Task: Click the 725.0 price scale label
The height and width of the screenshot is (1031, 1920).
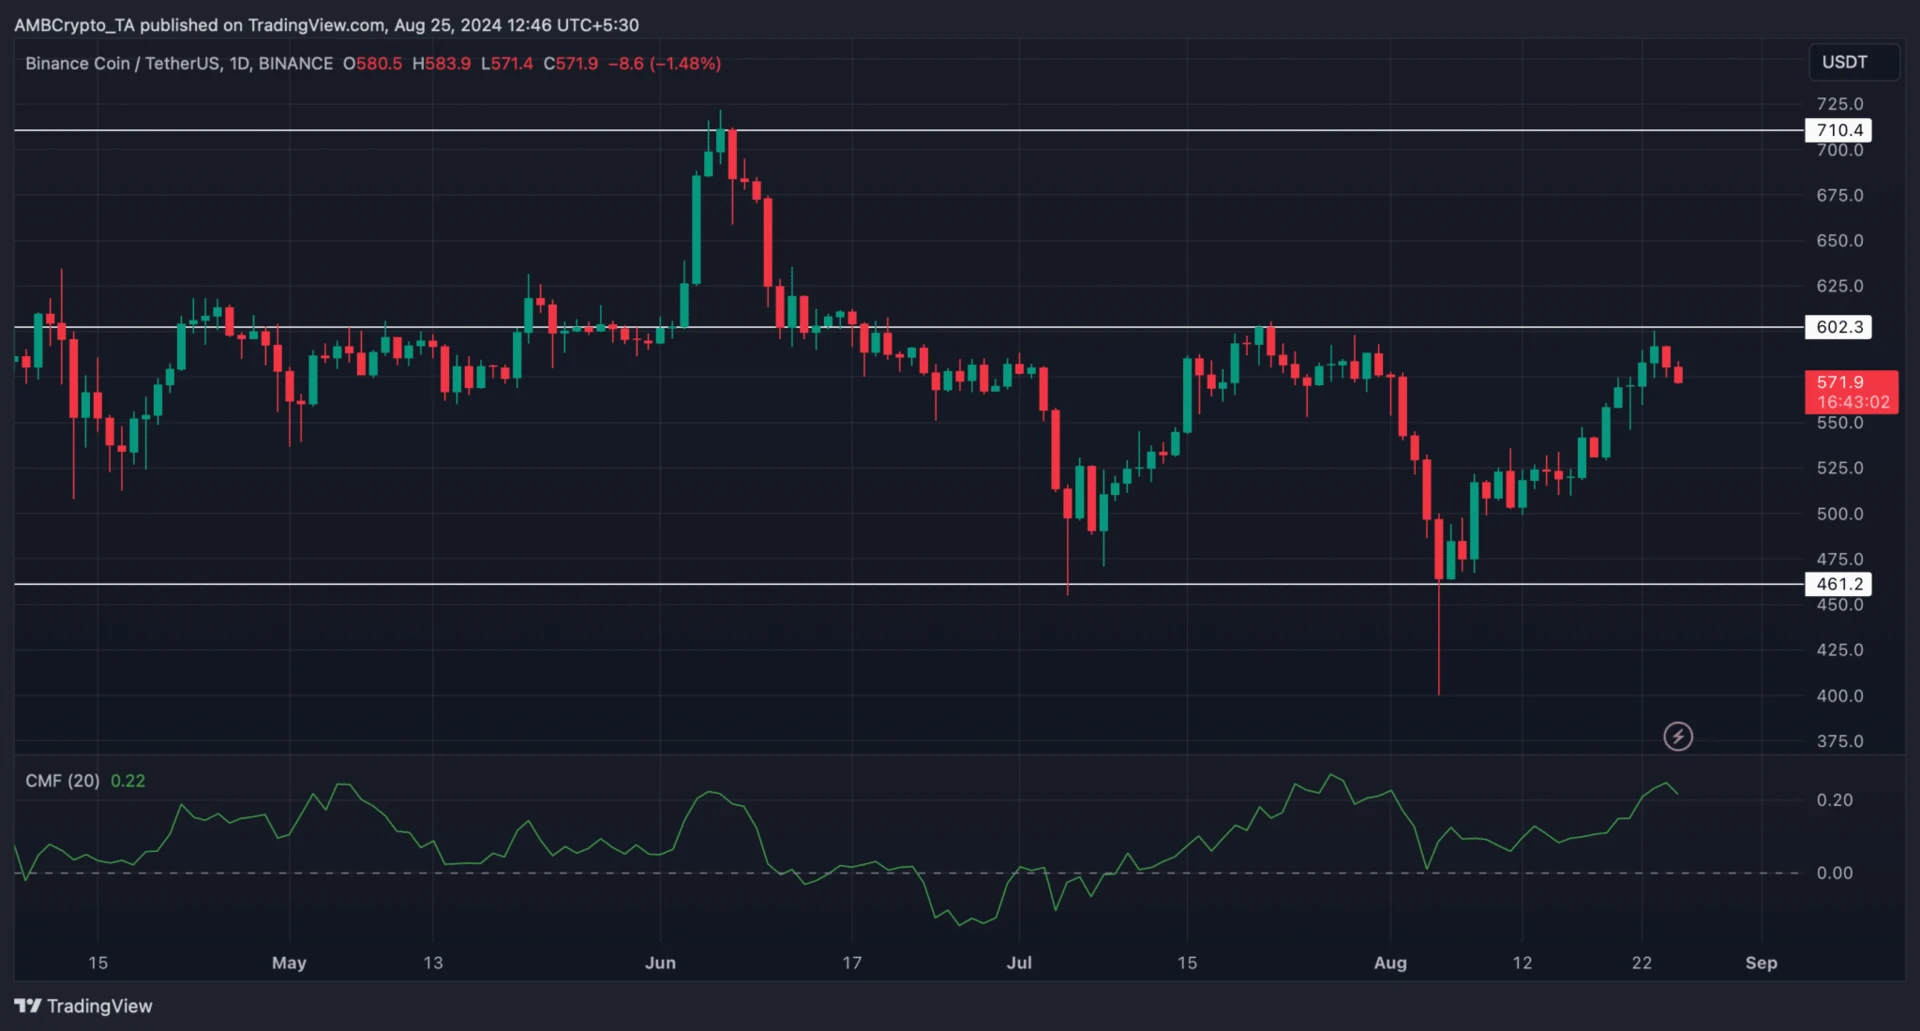Action: [1840, 104]
